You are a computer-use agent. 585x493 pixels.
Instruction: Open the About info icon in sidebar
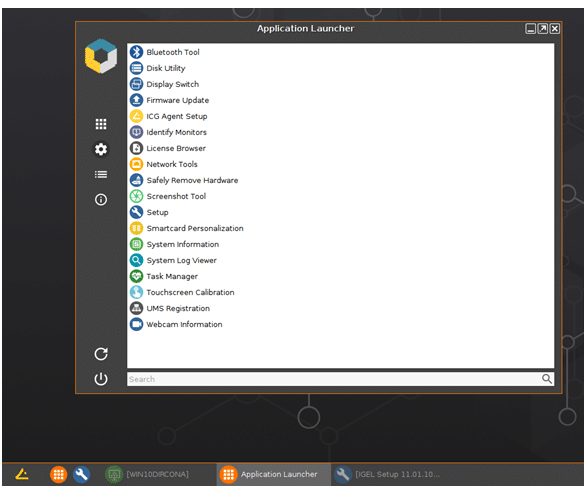[101, 200]
